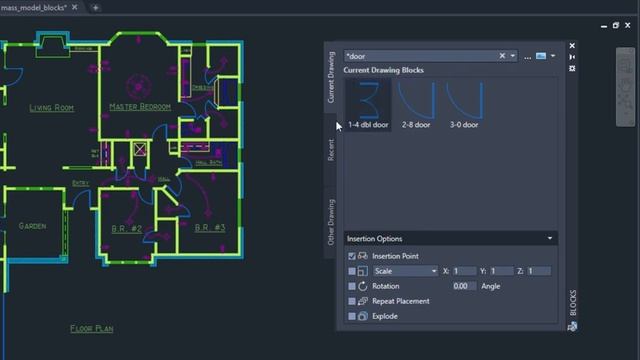
Task: Minimize the drawing window
Action: pyautogui.click(x=604, y=26)
